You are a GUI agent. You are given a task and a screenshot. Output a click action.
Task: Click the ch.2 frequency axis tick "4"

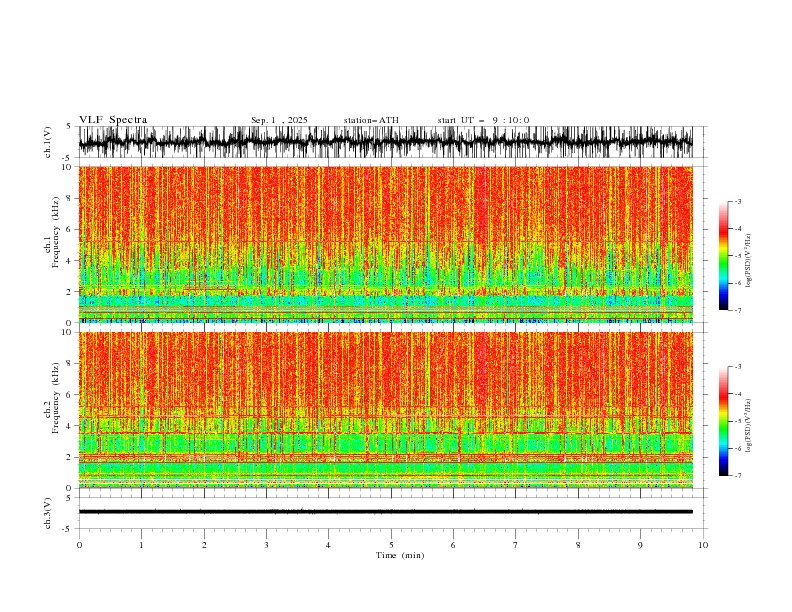(69, 427)
